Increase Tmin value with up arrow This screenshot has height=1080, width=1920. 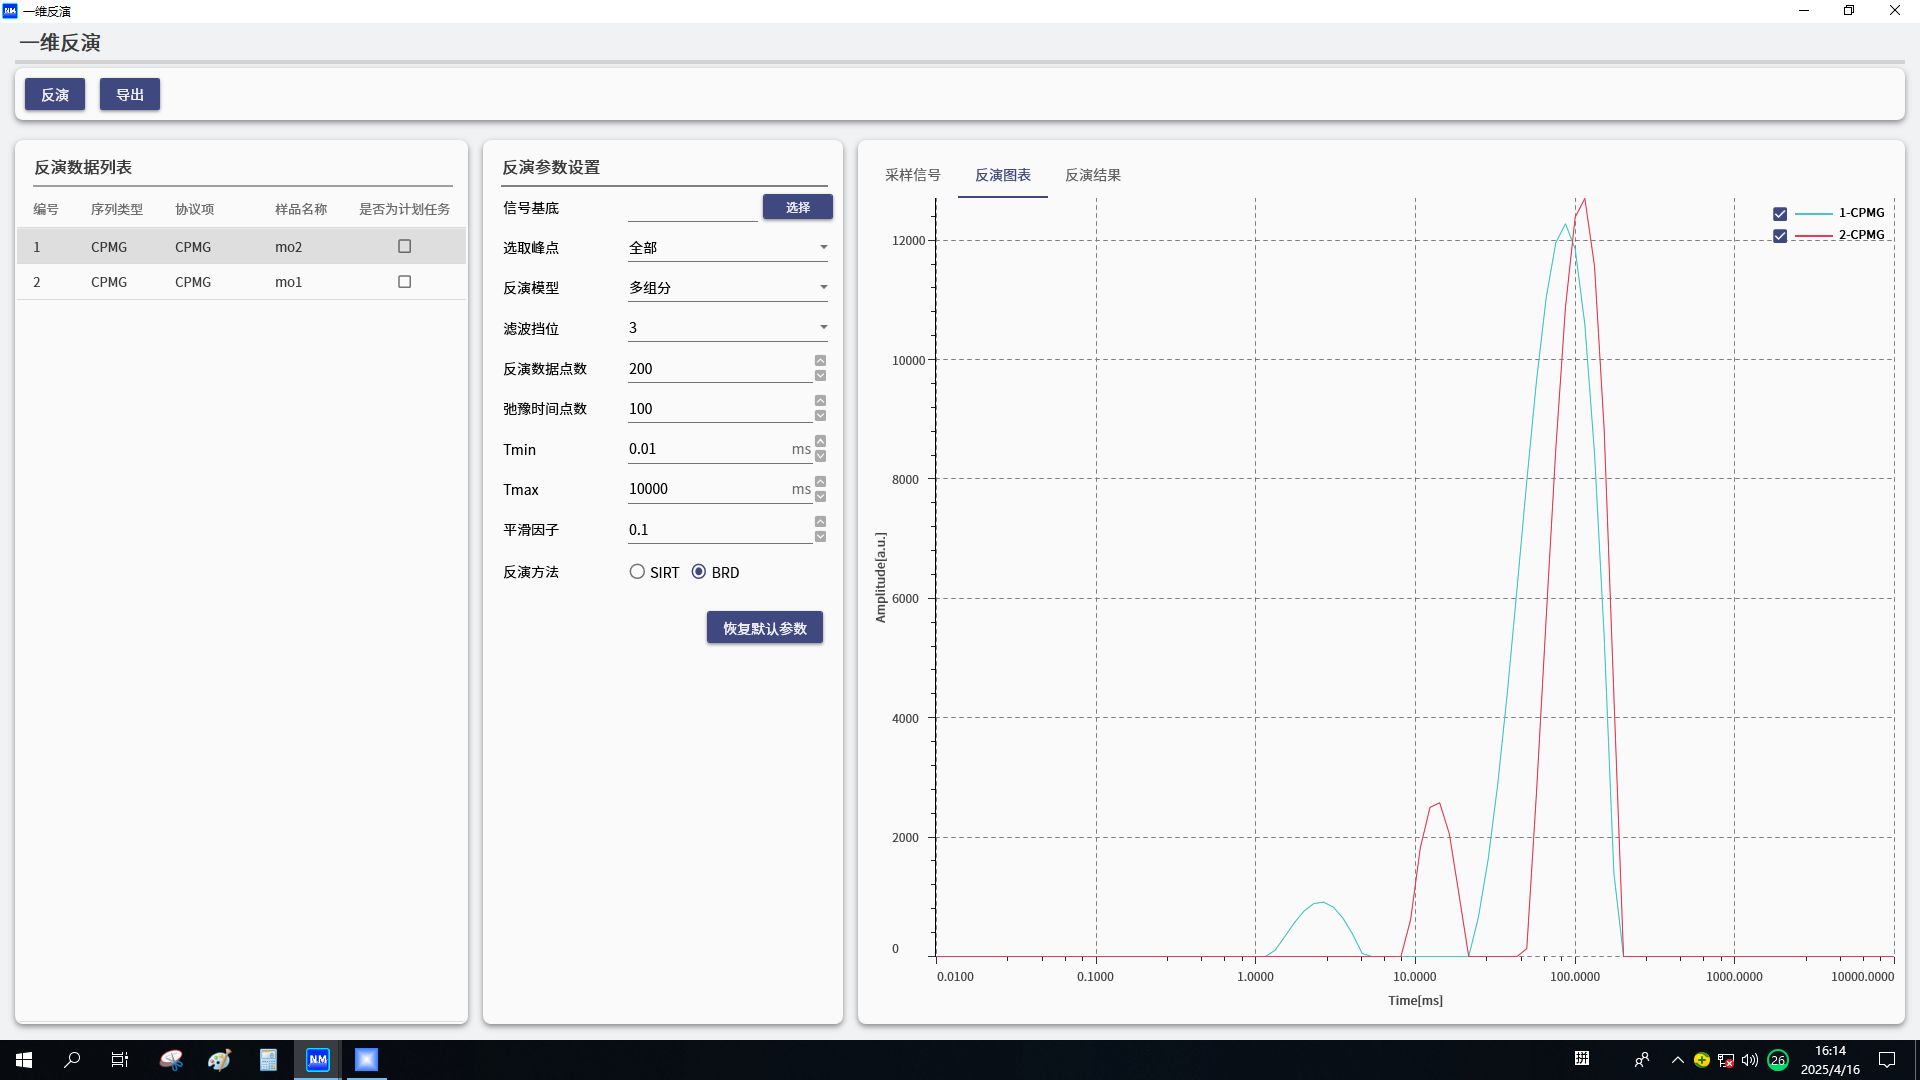click(x=821, y=441)
